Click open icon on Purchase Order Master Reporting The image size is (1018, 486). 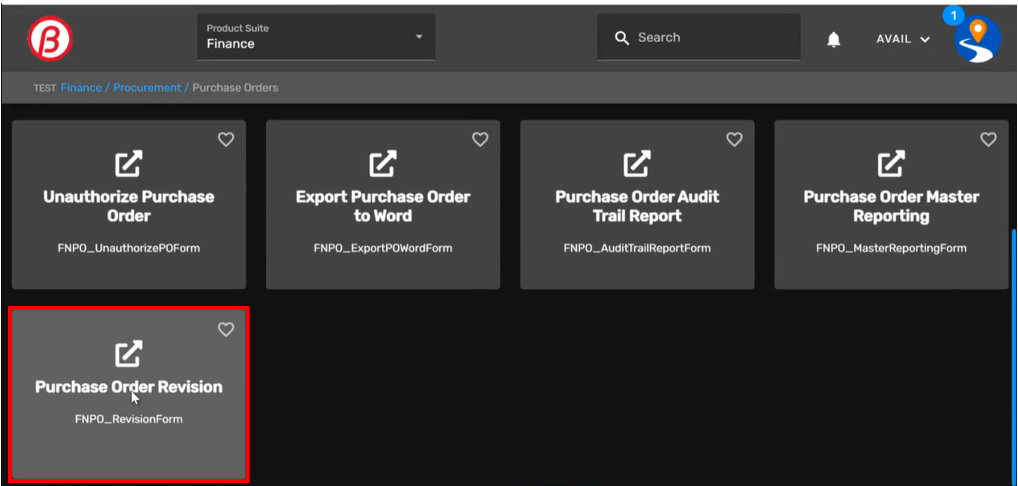point(891,163)
